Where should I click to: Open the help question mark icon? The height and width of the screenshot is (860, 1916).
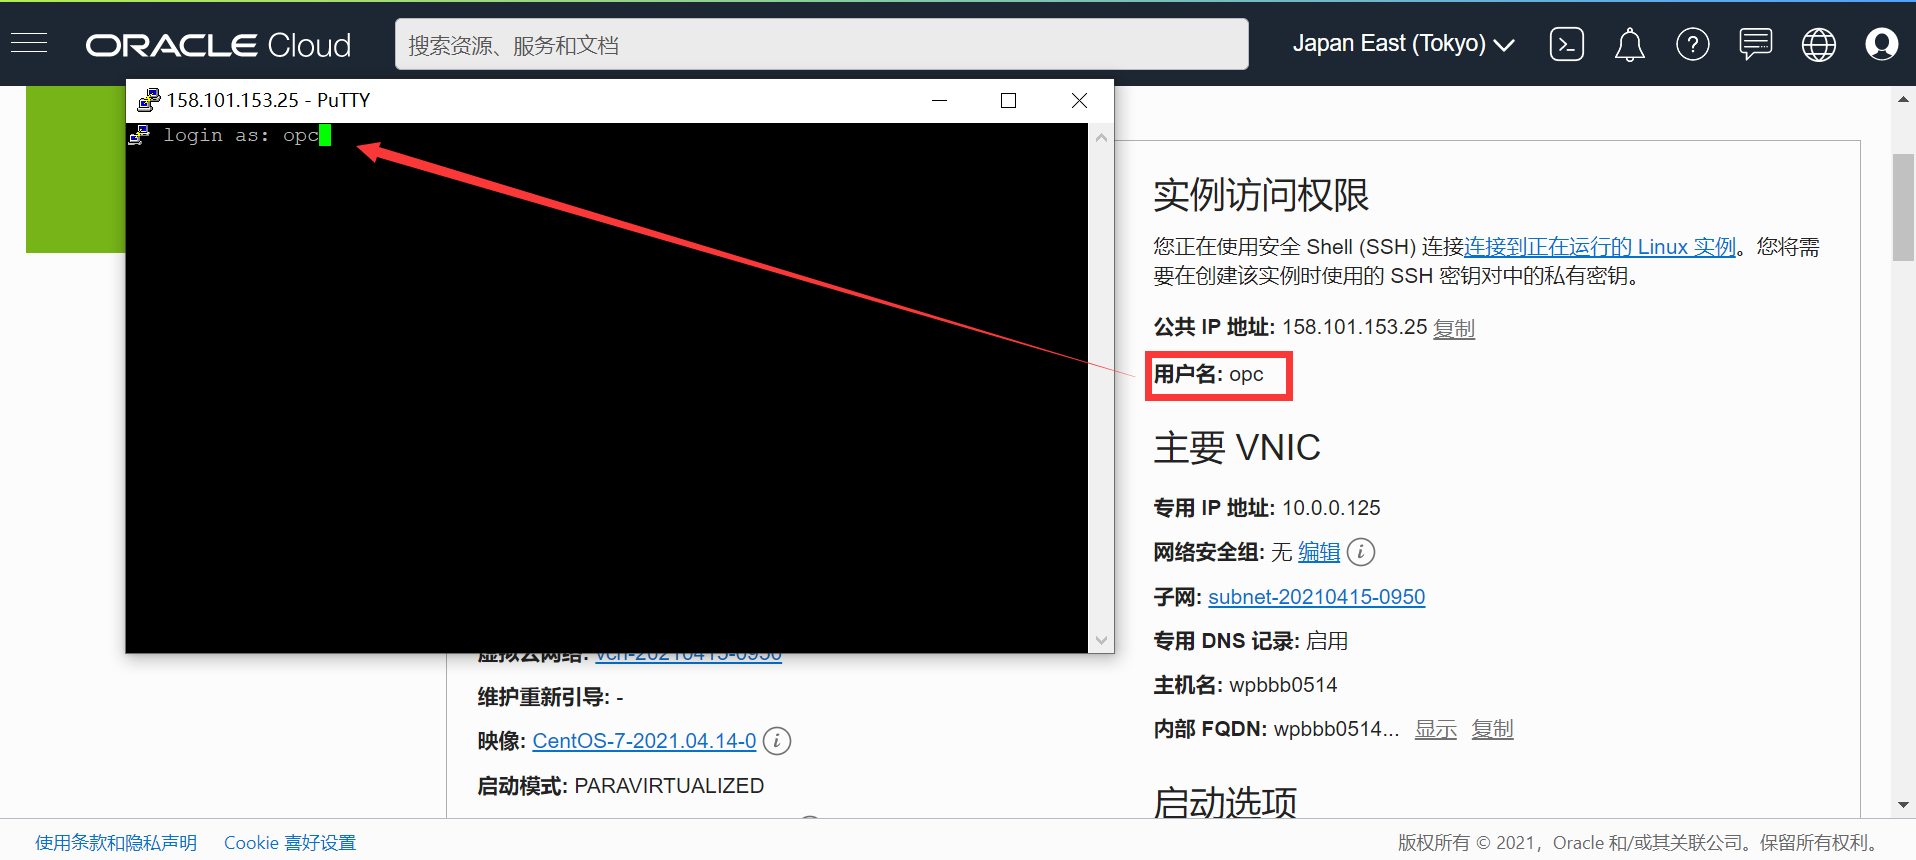[x=1692, y=44]
